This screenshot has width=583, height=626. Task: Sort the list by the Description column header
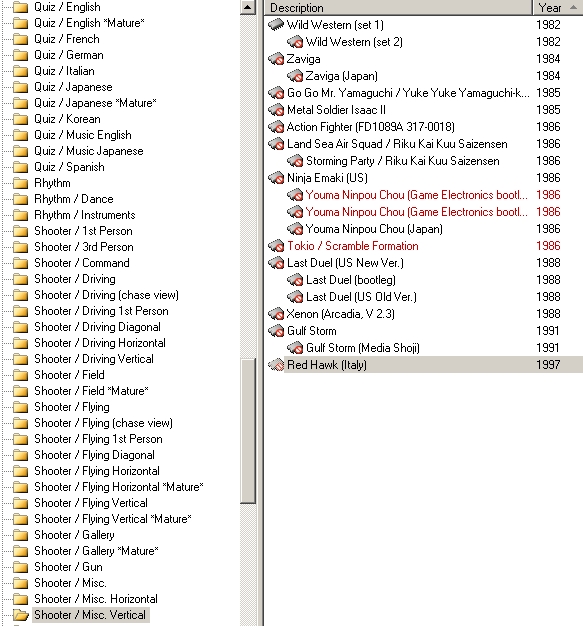coord(398,8)
